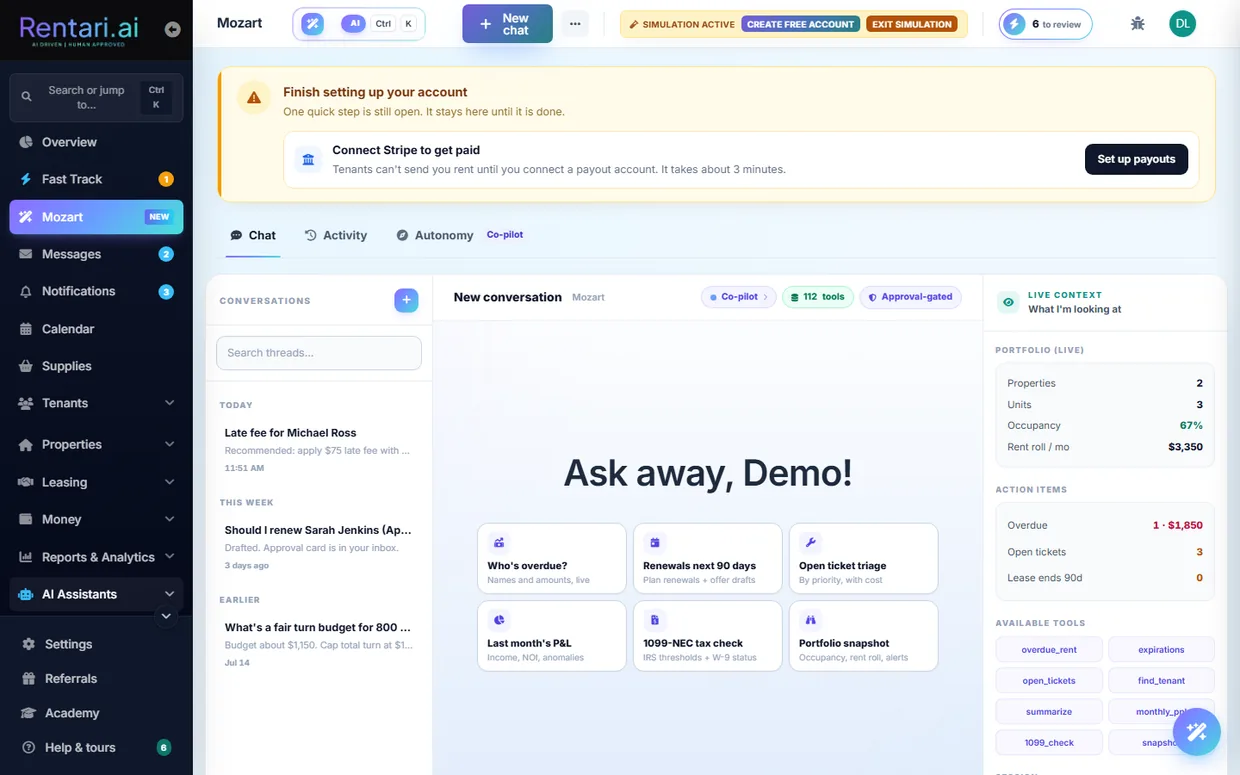The height and width of the screenshot is (775, 1240).
Task: Open AI Assistants in the sidebar
Action: pyautogui.click(x=96, y=594)
